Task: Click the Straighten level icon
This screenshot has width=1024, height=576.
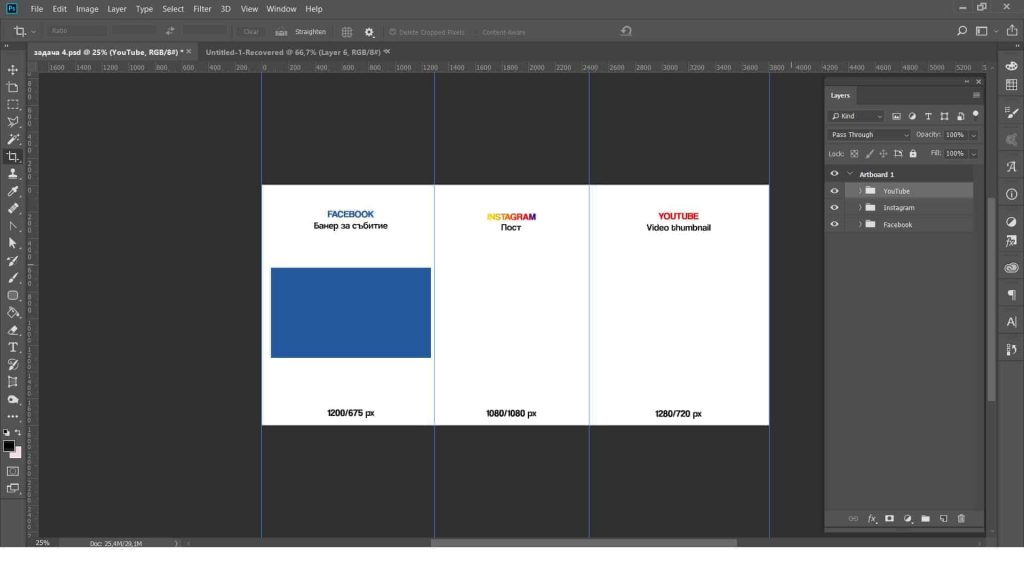Action: pyautogui.click(x=281, y=32)
